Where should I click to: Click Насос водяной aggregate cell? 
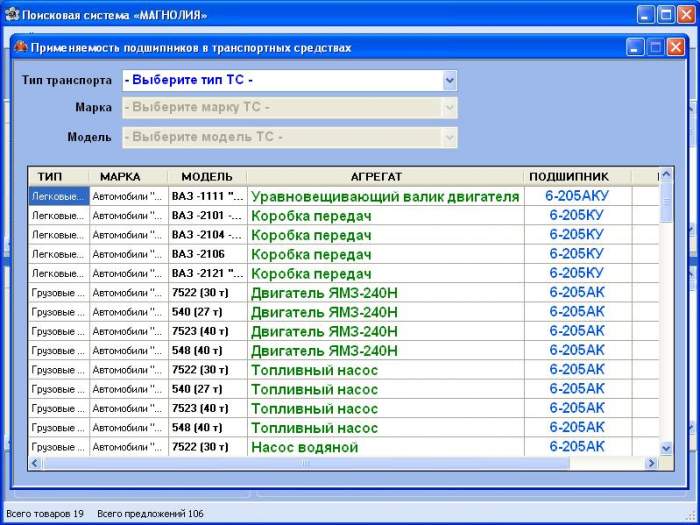point(385,447)
